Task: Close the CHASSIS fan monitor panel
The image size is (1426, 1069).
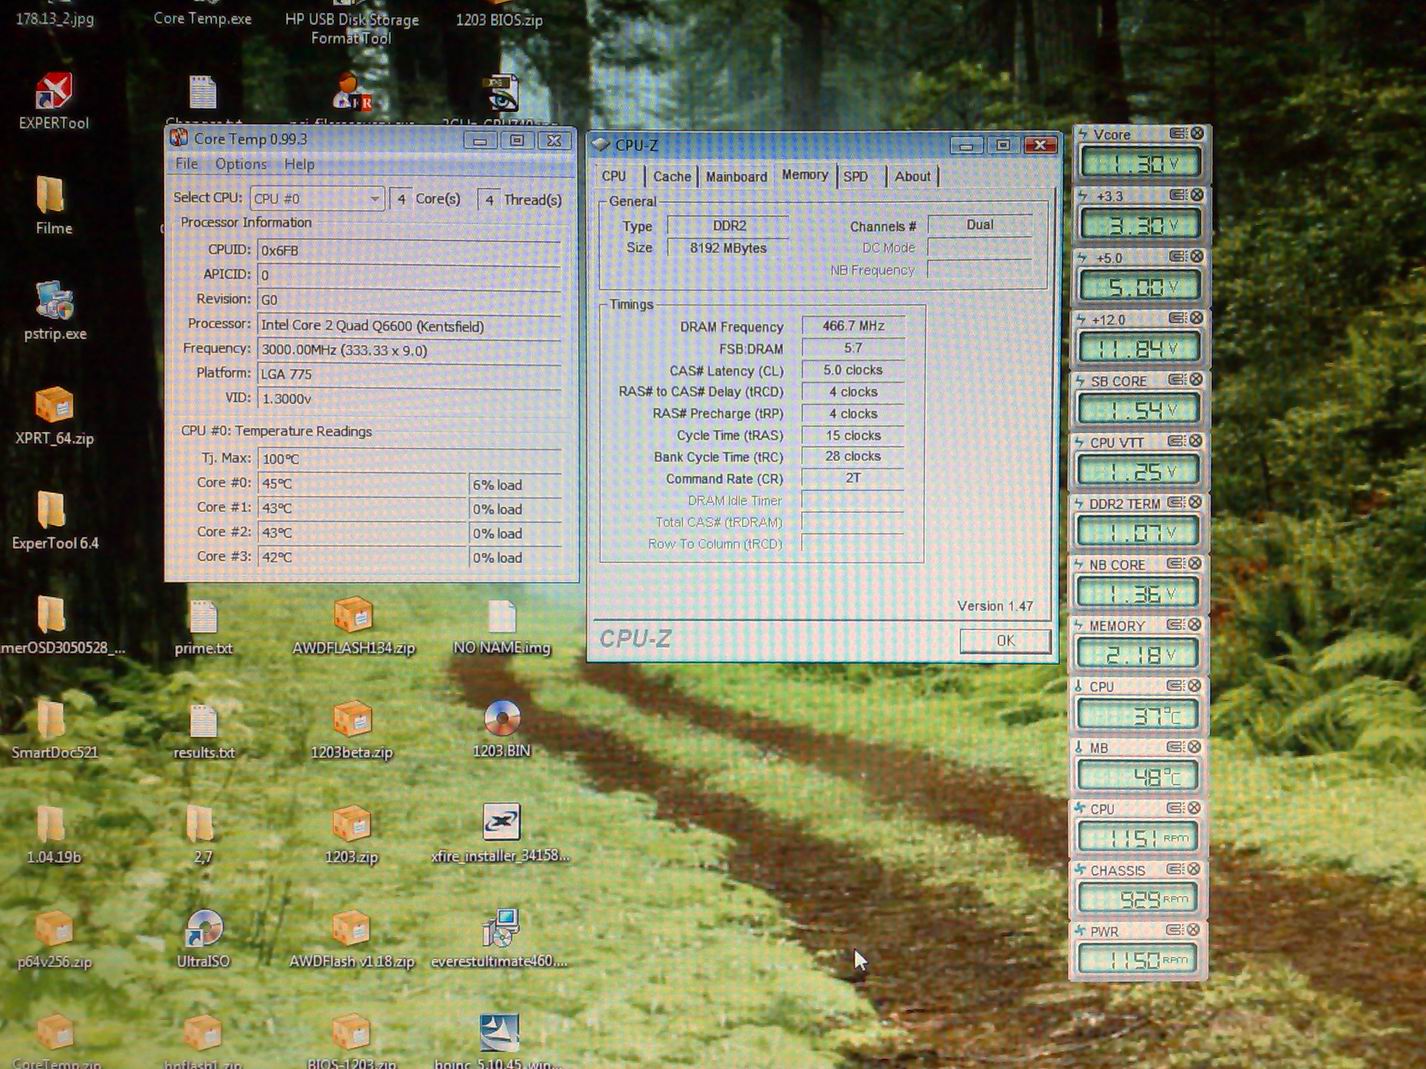Action: [x=1194, y=869]
